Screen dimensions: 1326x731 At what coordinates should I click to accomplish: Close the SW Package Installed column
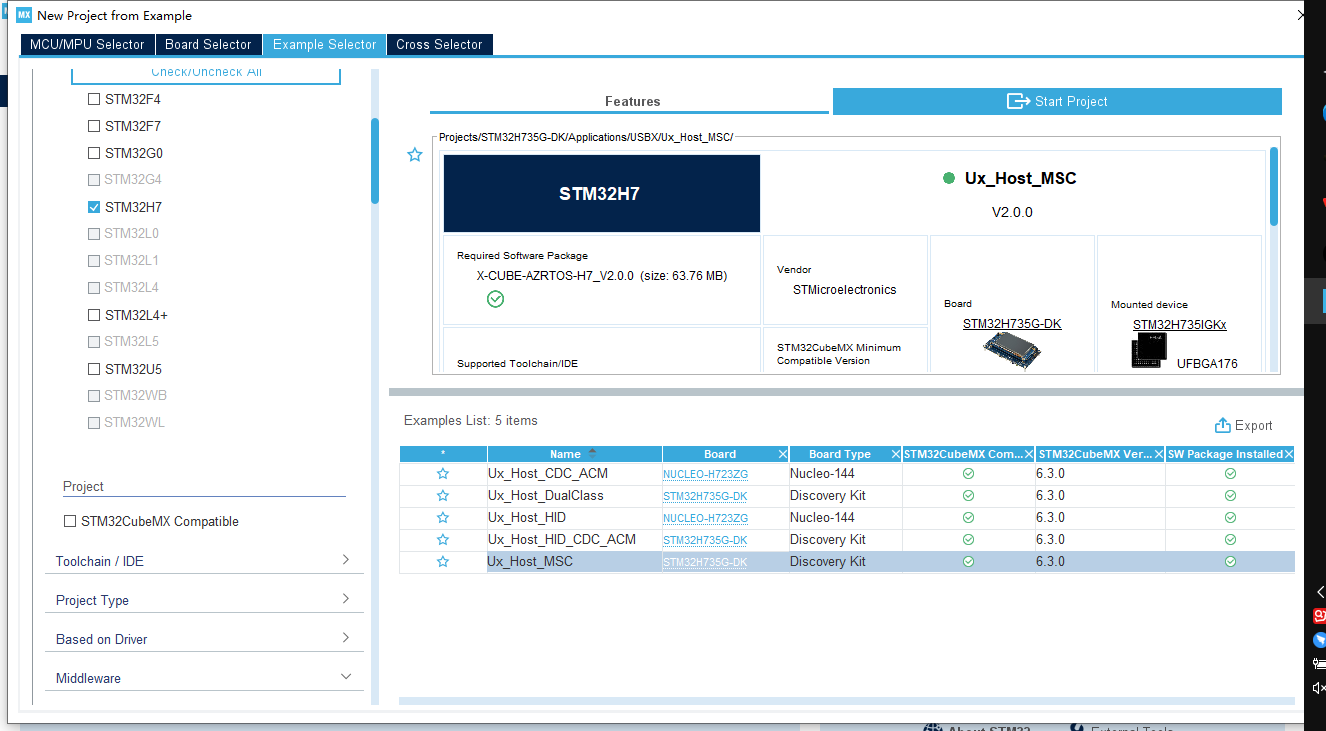[1289, 454]
